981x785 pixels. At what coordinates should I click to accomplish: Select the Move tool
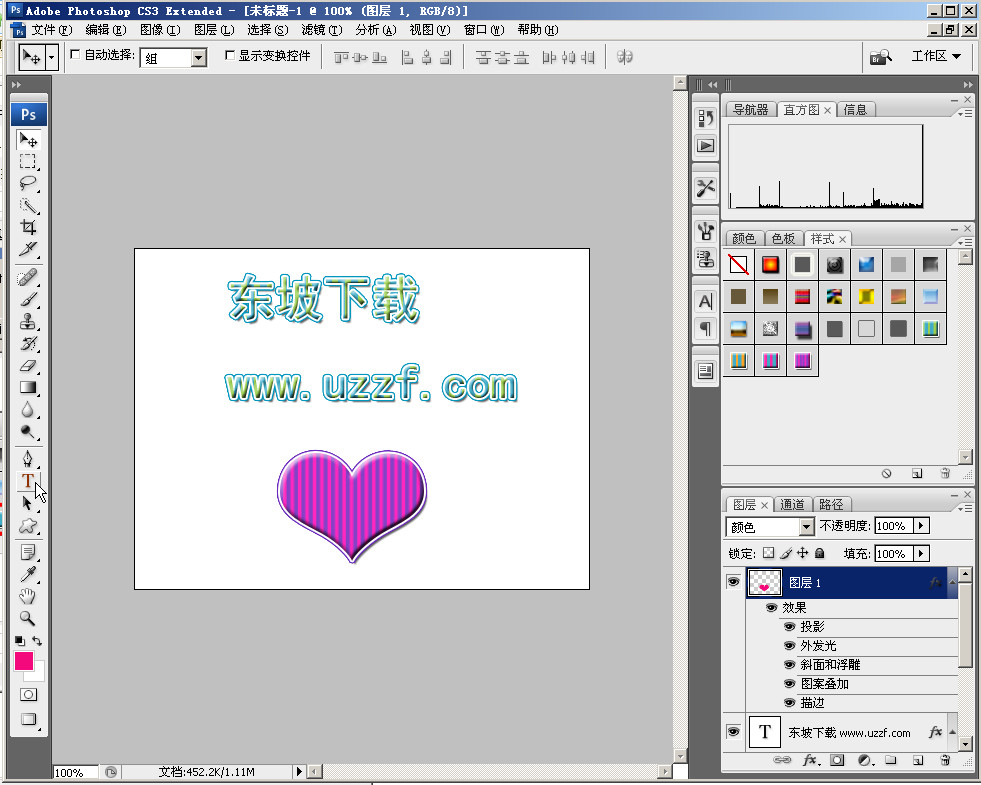point(27,140)
